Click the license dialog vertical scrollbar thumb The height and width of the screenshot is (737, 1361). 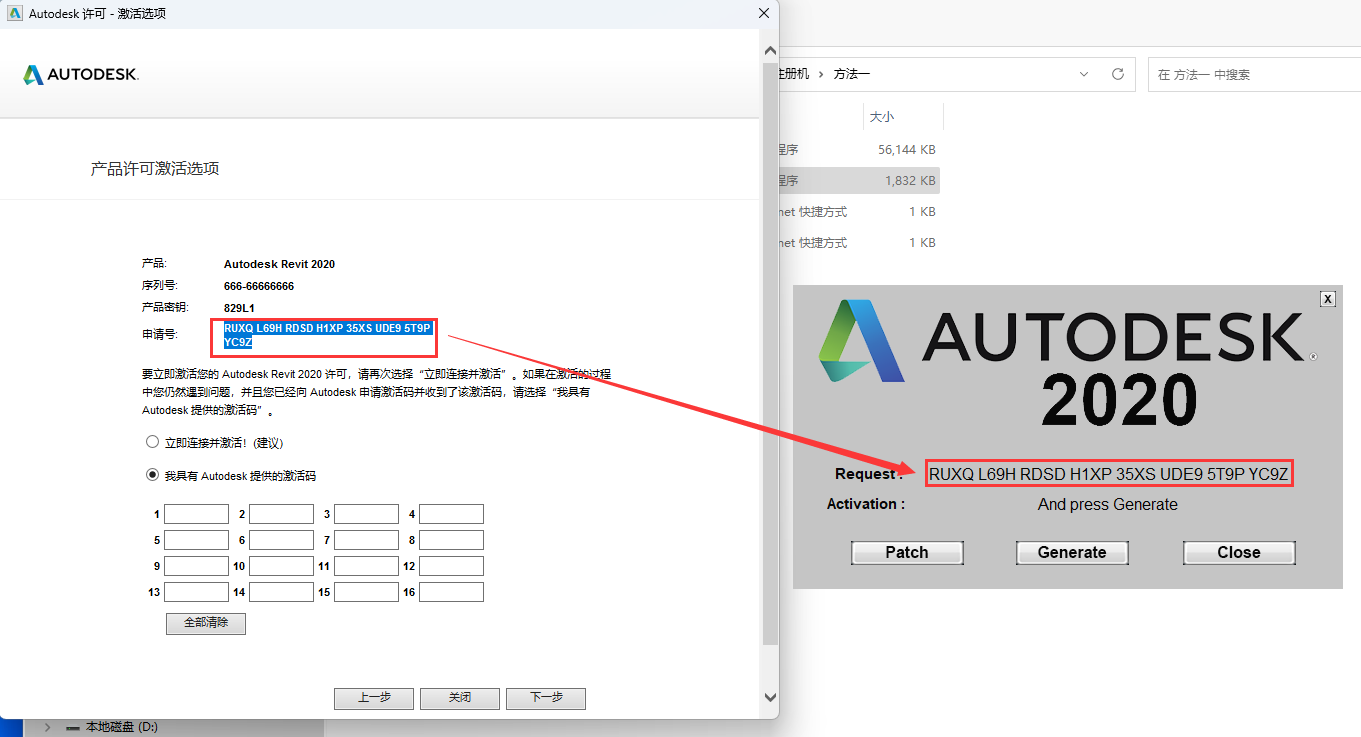[769, 352]
